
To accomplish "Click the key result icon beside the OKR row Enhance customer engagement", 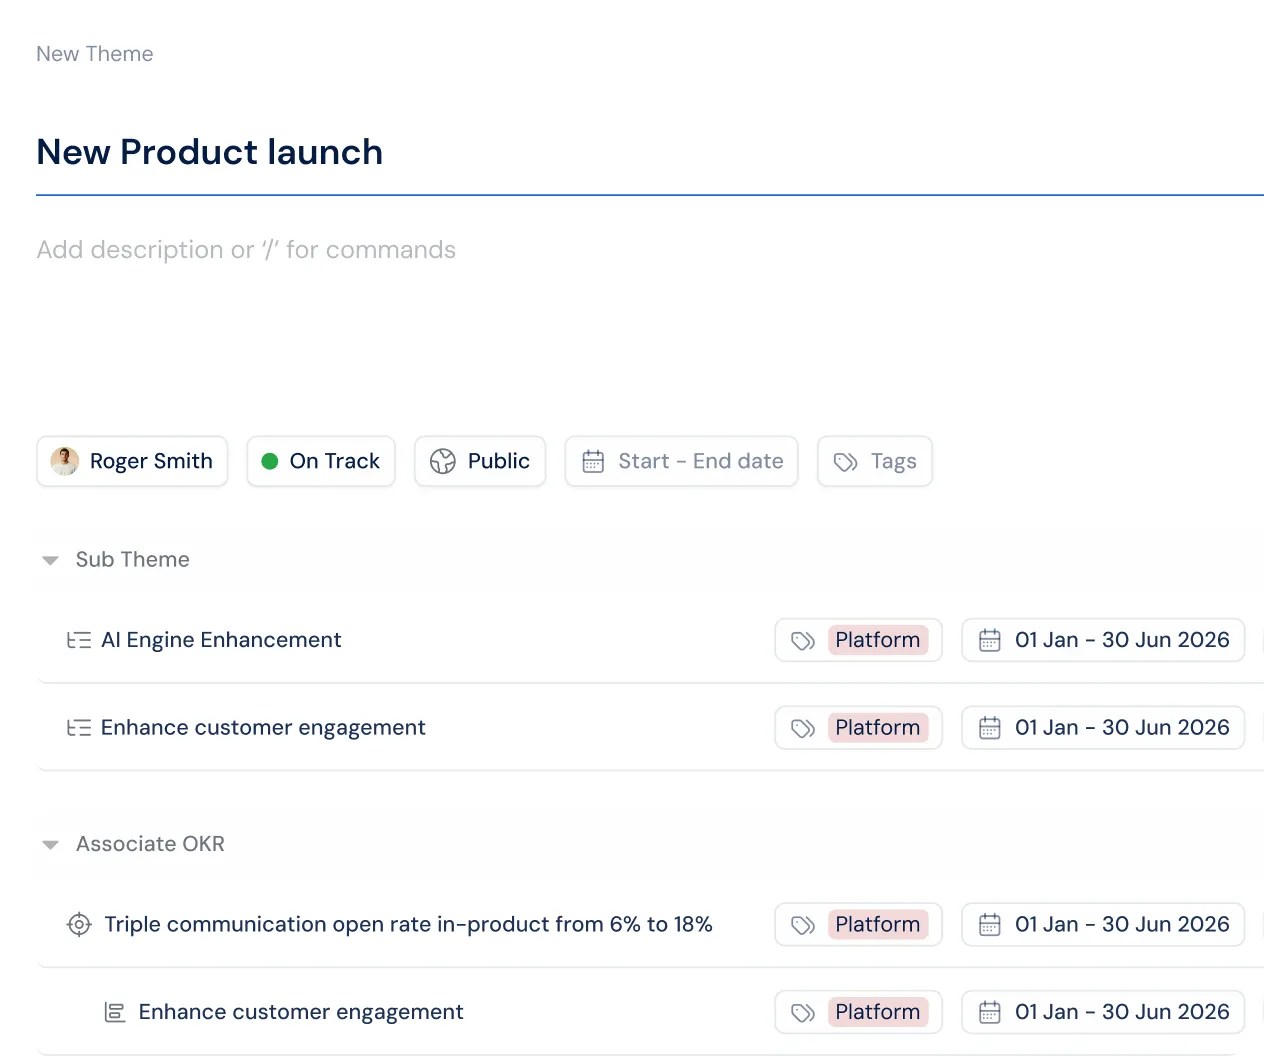I will [115, 1012].
